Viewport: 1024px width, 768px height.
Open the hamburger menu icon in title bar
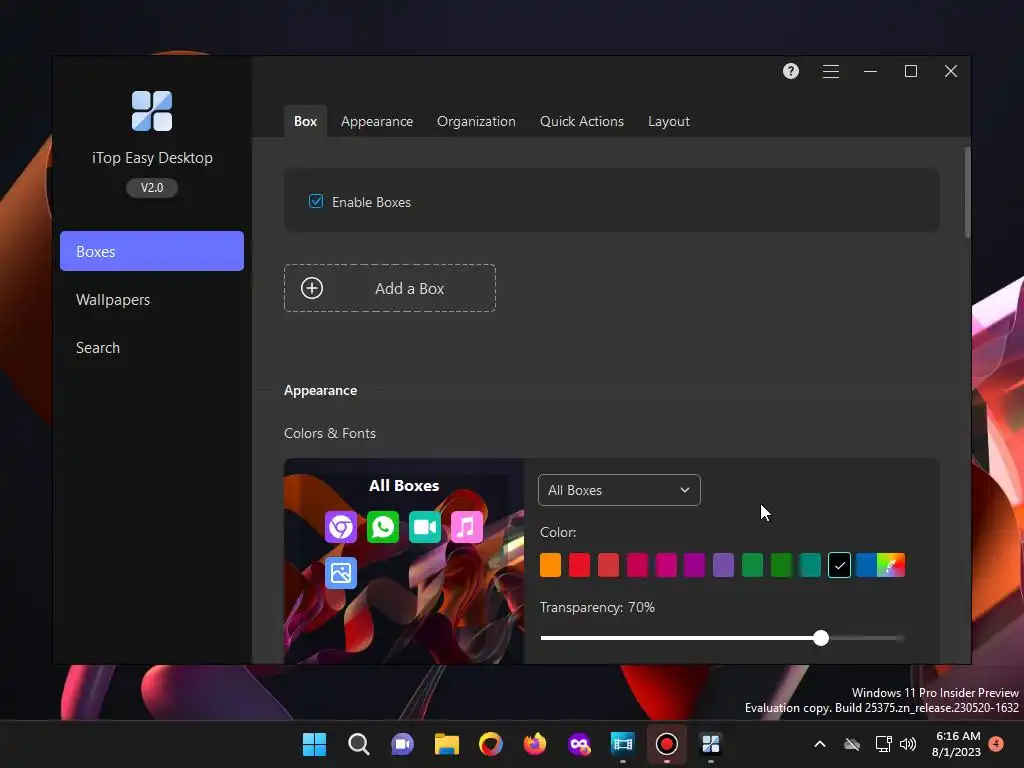click(831, 71)
